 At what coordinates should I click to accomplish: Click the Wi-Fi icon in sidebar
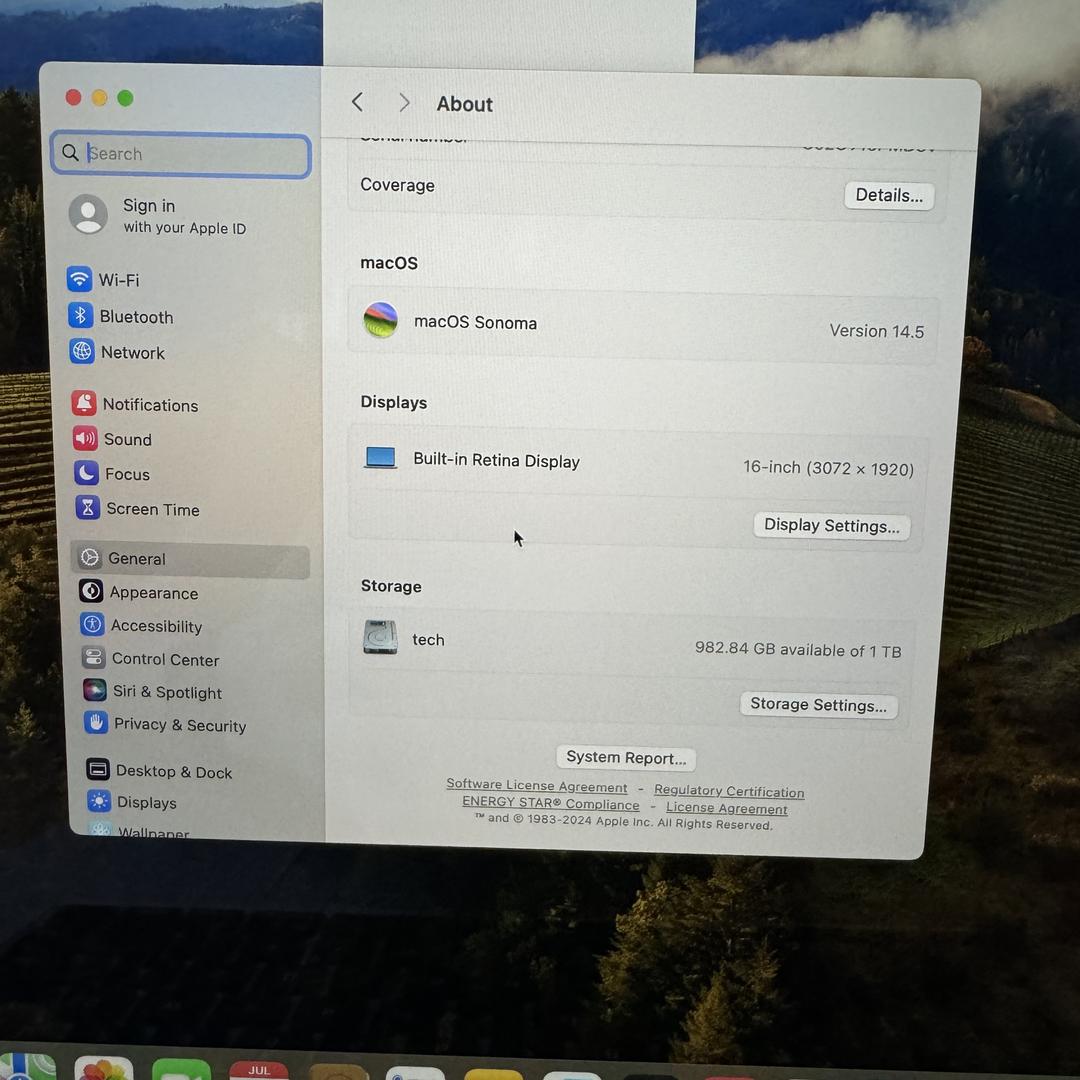point(79,279)
